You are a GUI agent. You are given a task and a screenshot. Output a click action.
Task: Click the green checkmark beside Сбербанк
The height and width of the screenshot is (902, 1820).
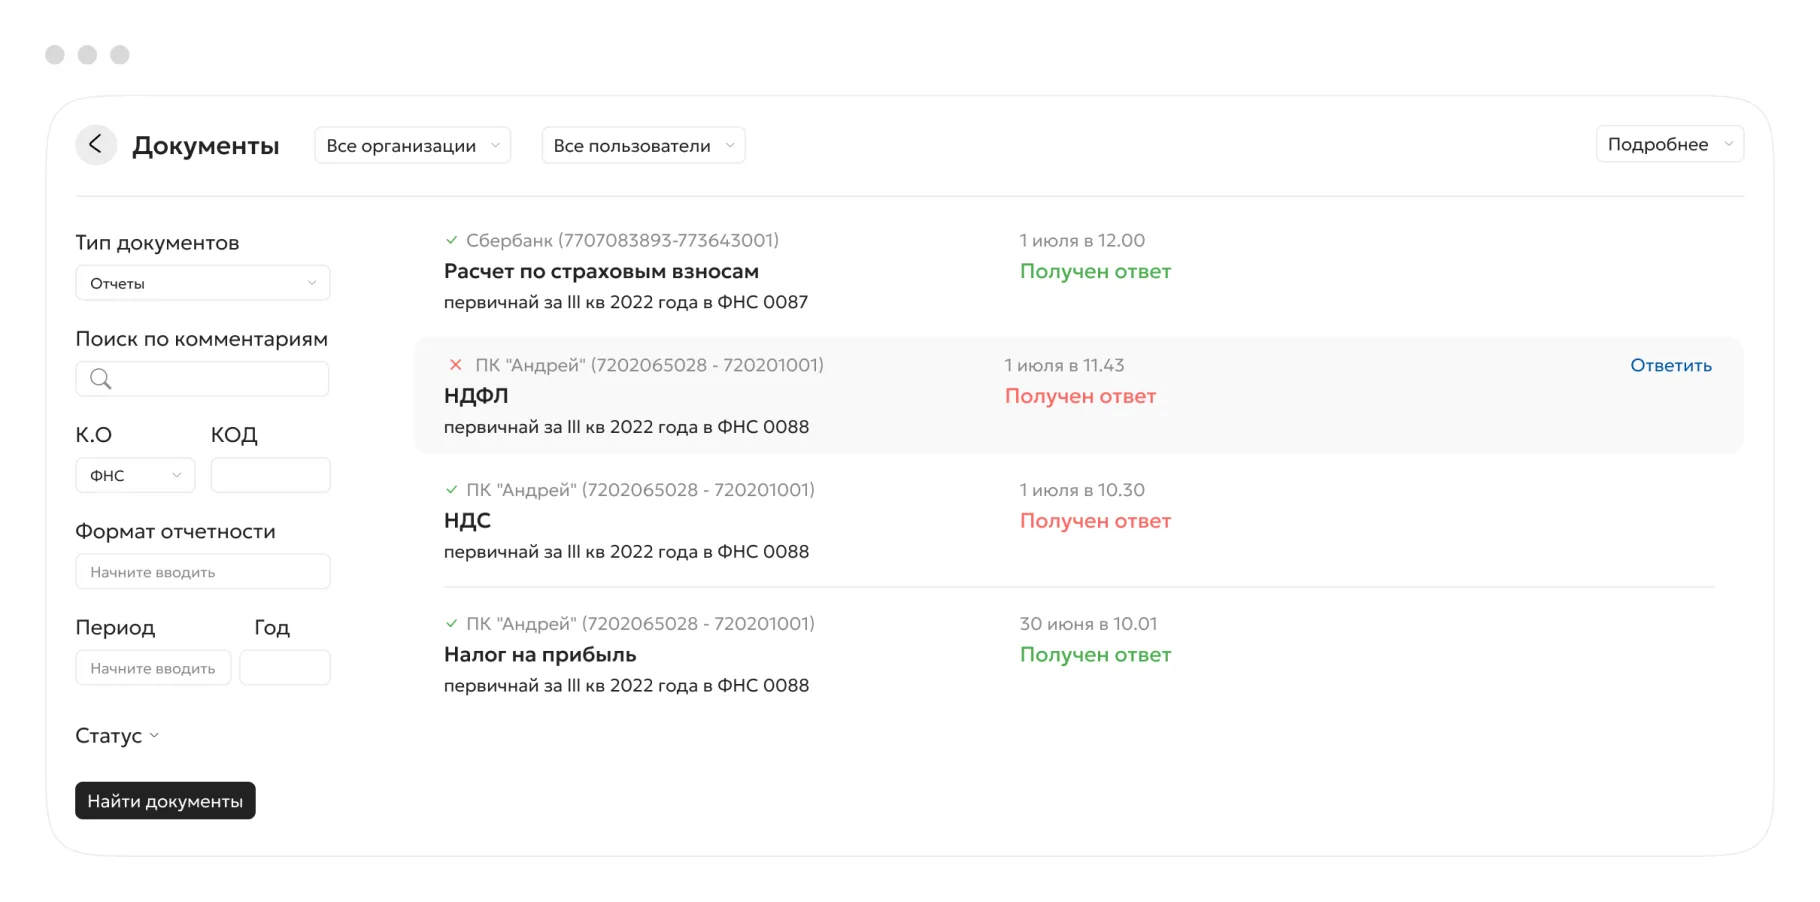tap(451, 240)
